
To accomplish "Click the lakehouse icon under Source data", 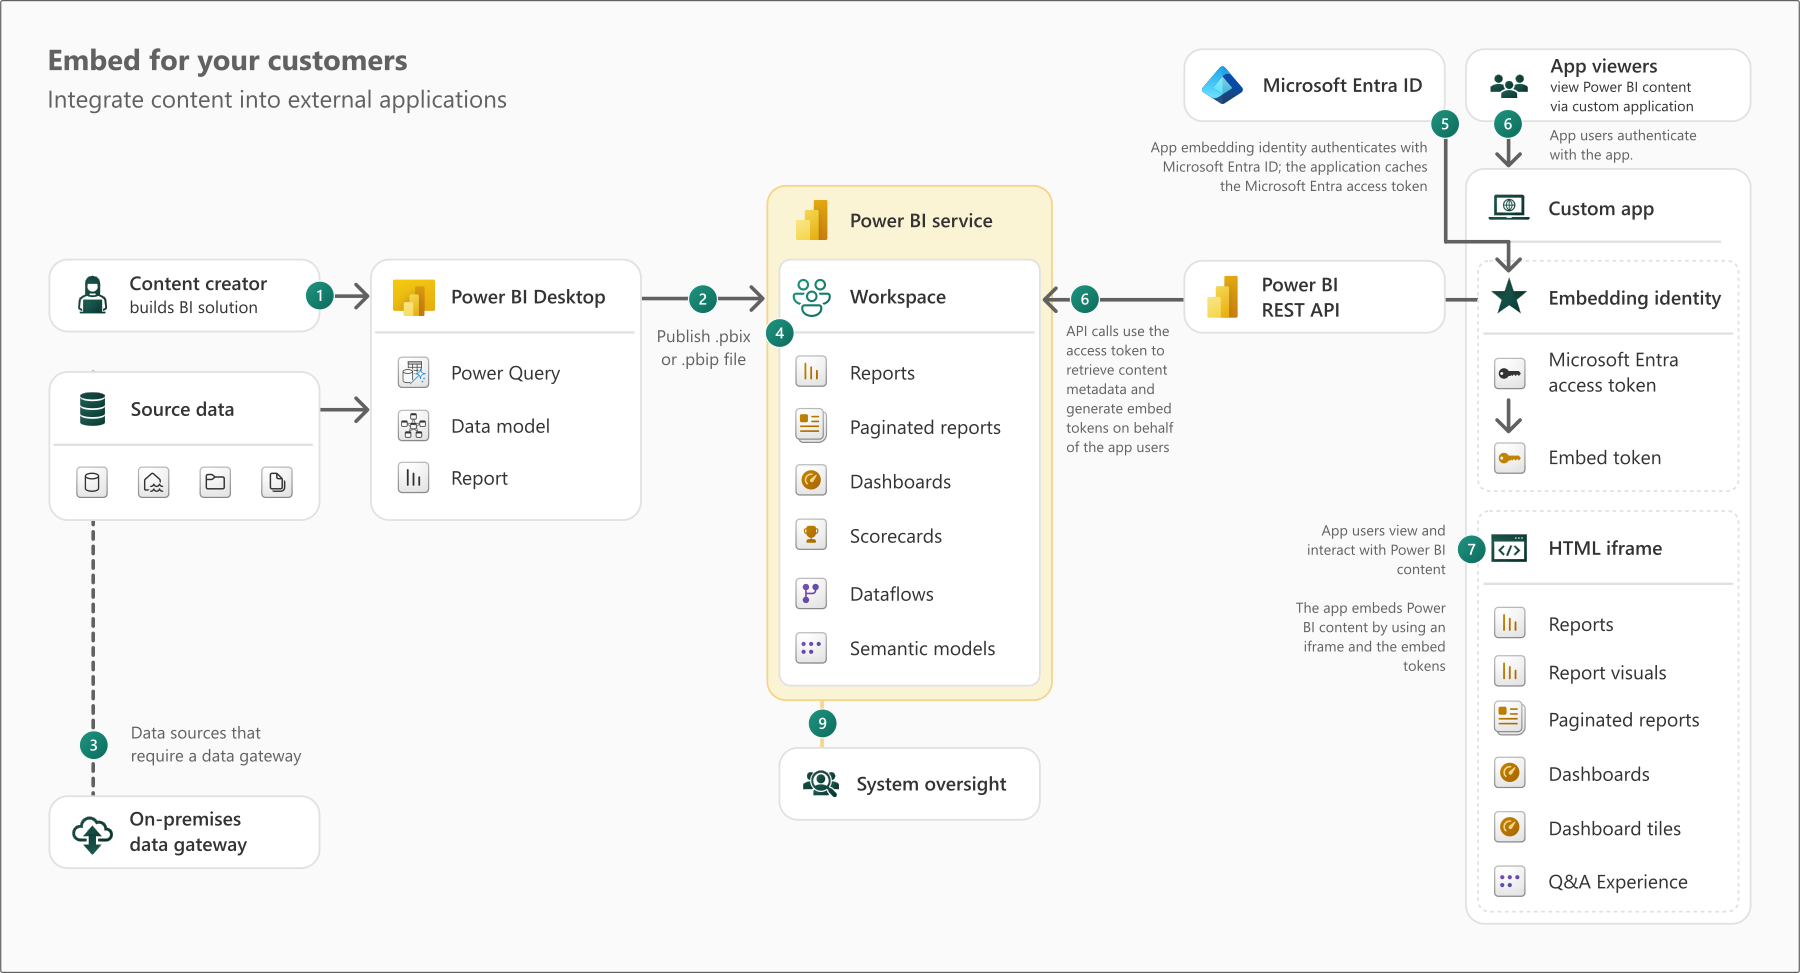I will pos(153,483).
